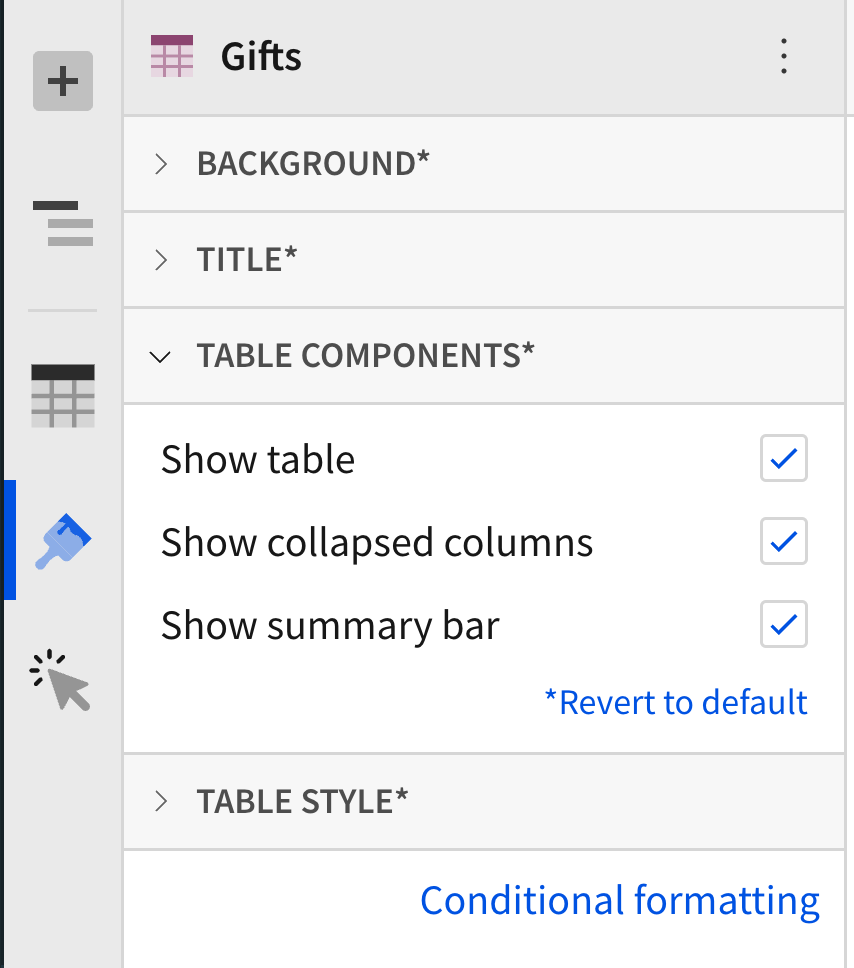Screen dimensions: 854x968
Task: Open the element outline list icon
Action: coord(63,223)
